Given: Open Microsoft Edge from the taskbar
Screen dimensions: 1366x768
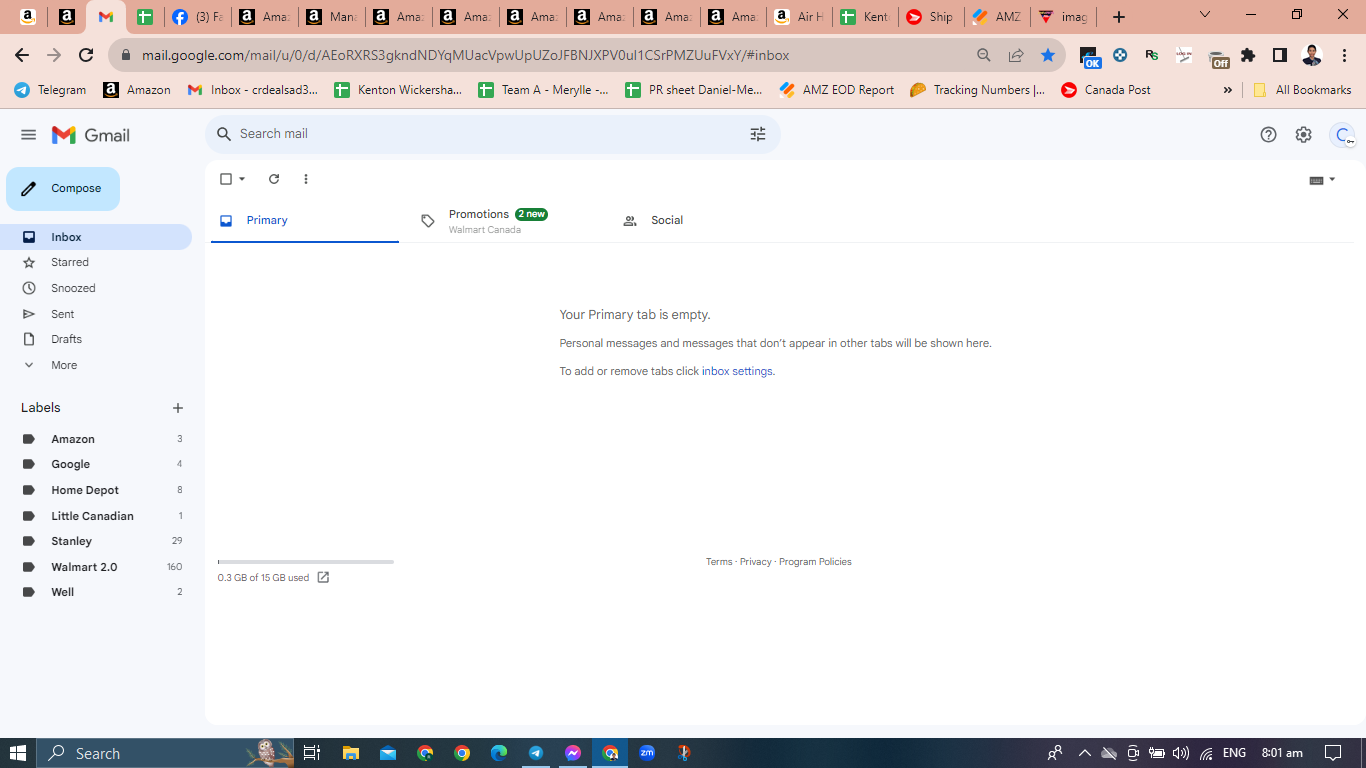Looking at the screenshot, I should coord(499,753).
